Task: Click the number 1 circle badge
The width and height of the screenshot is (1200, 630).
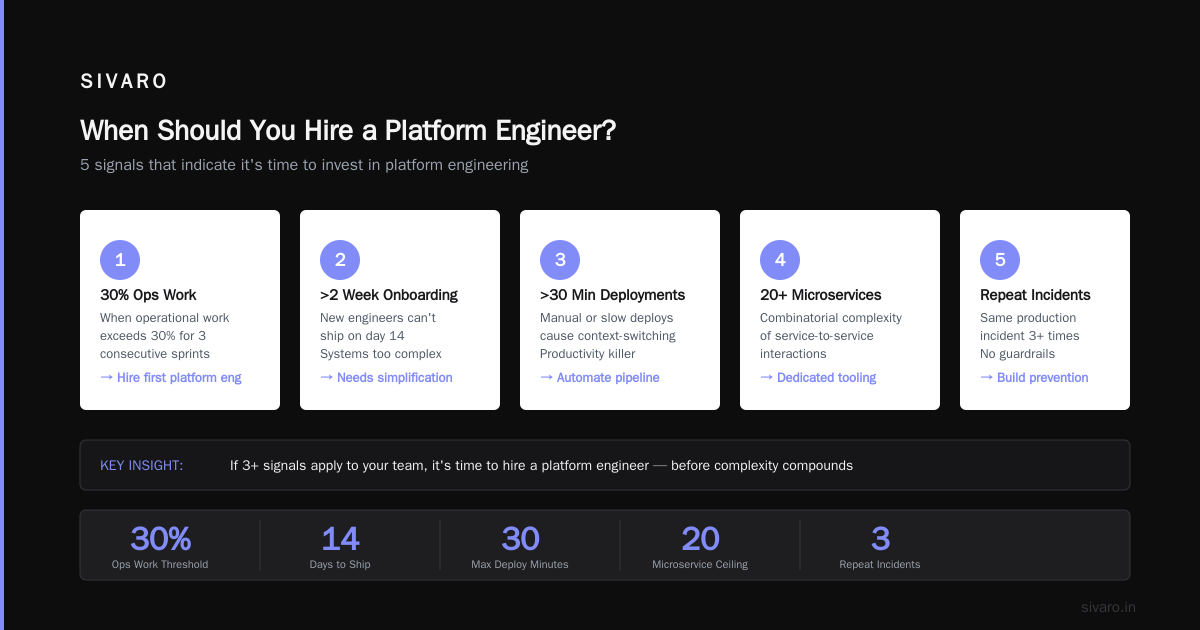Action: [120, 260]
